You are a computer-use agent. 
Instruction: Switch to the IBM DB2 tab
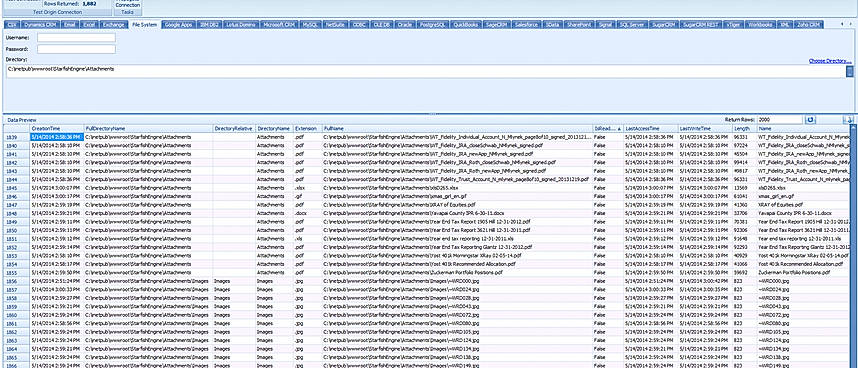click(x=210, y=25)
